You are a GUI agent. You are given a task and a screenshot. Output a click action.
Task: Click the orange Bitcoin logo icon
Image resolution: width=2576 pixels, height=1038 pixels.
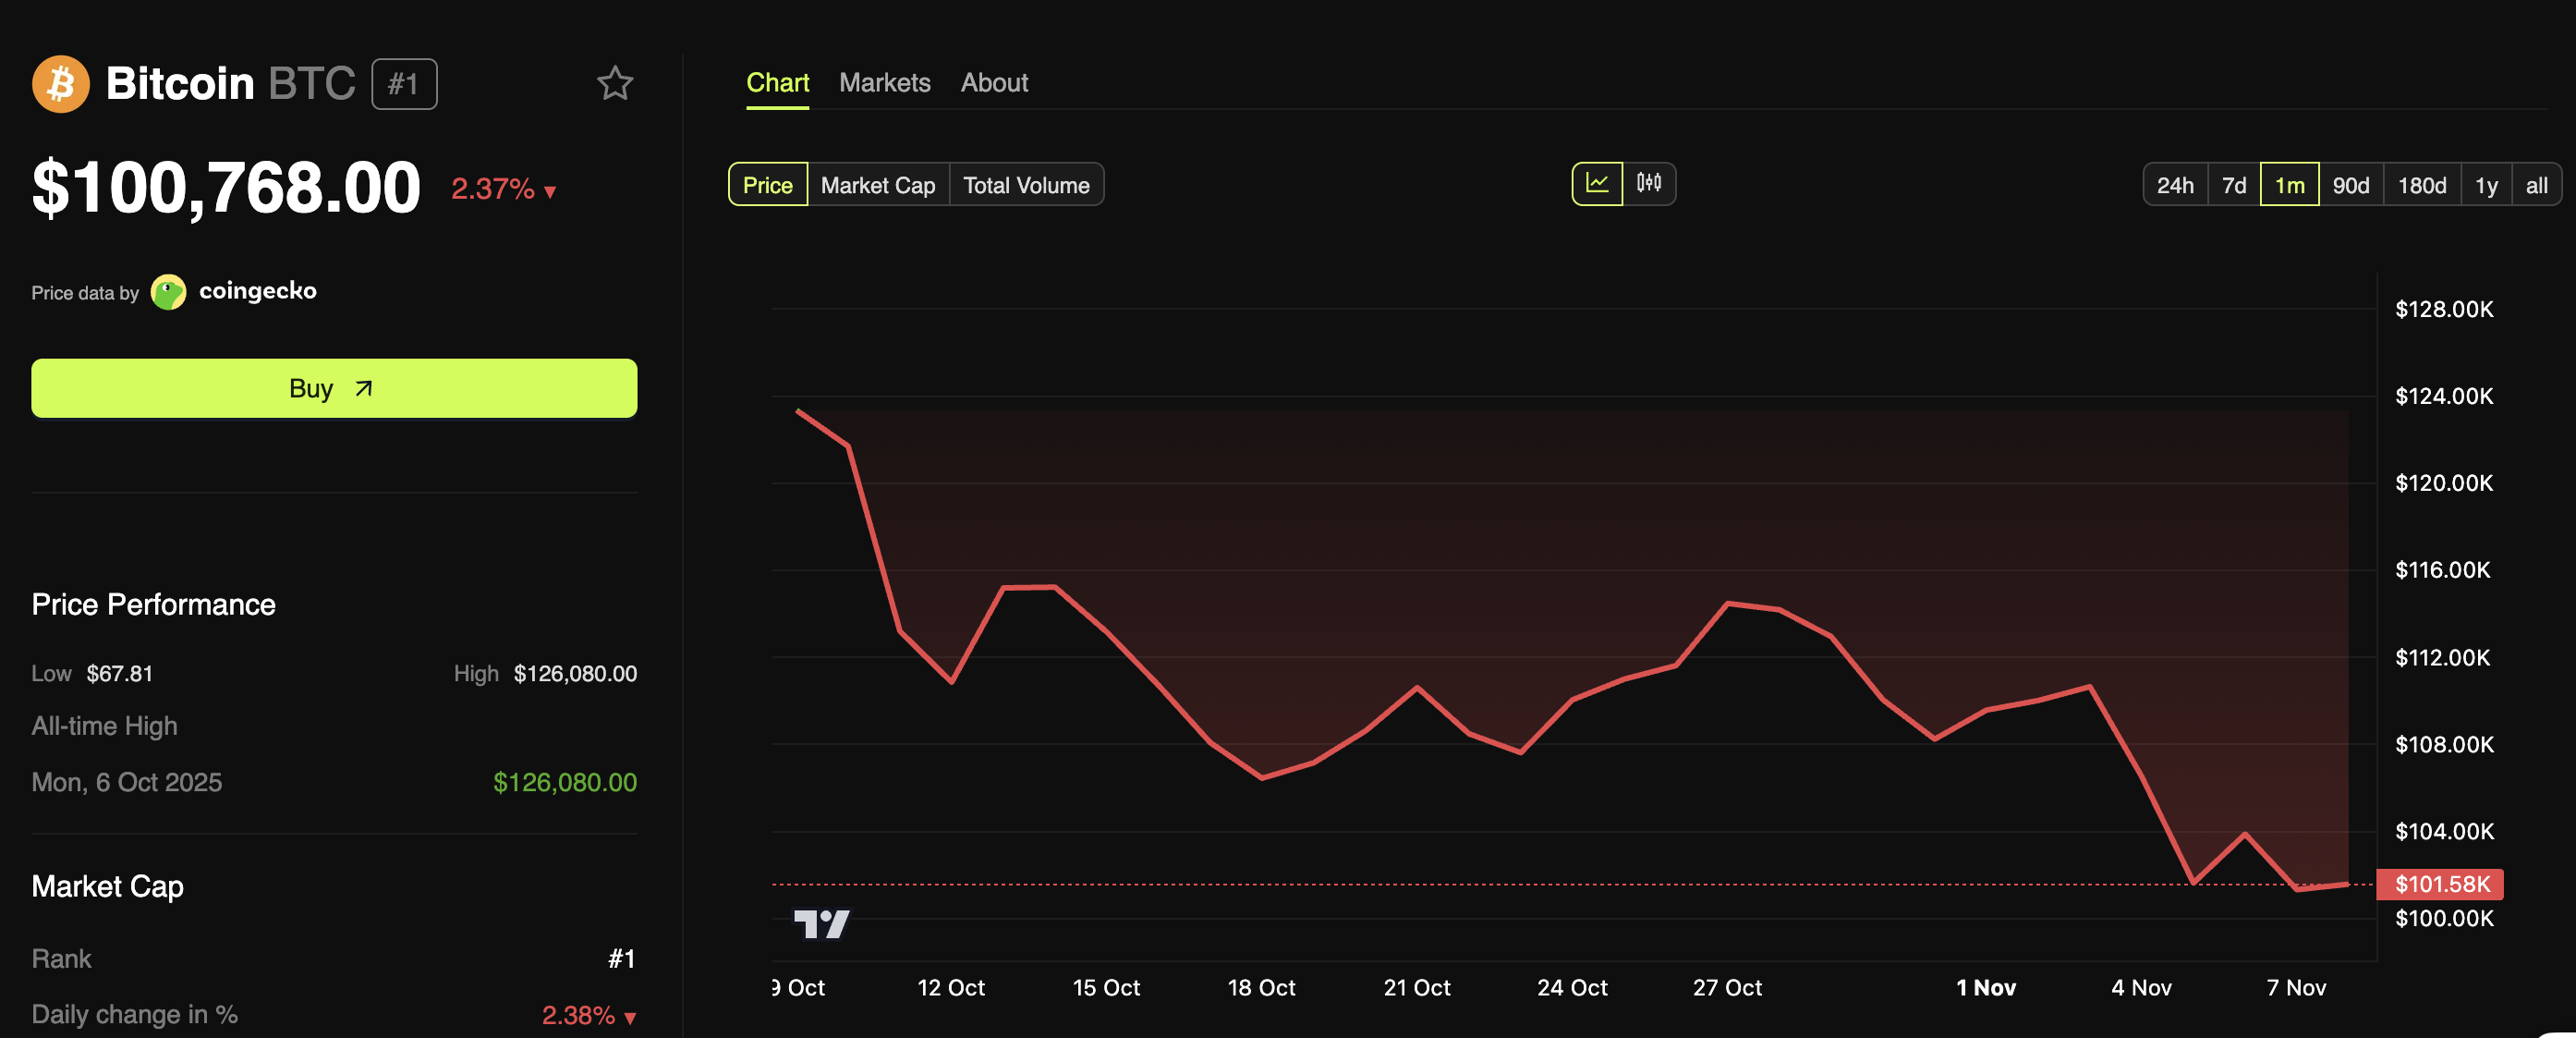pos(60,84)
